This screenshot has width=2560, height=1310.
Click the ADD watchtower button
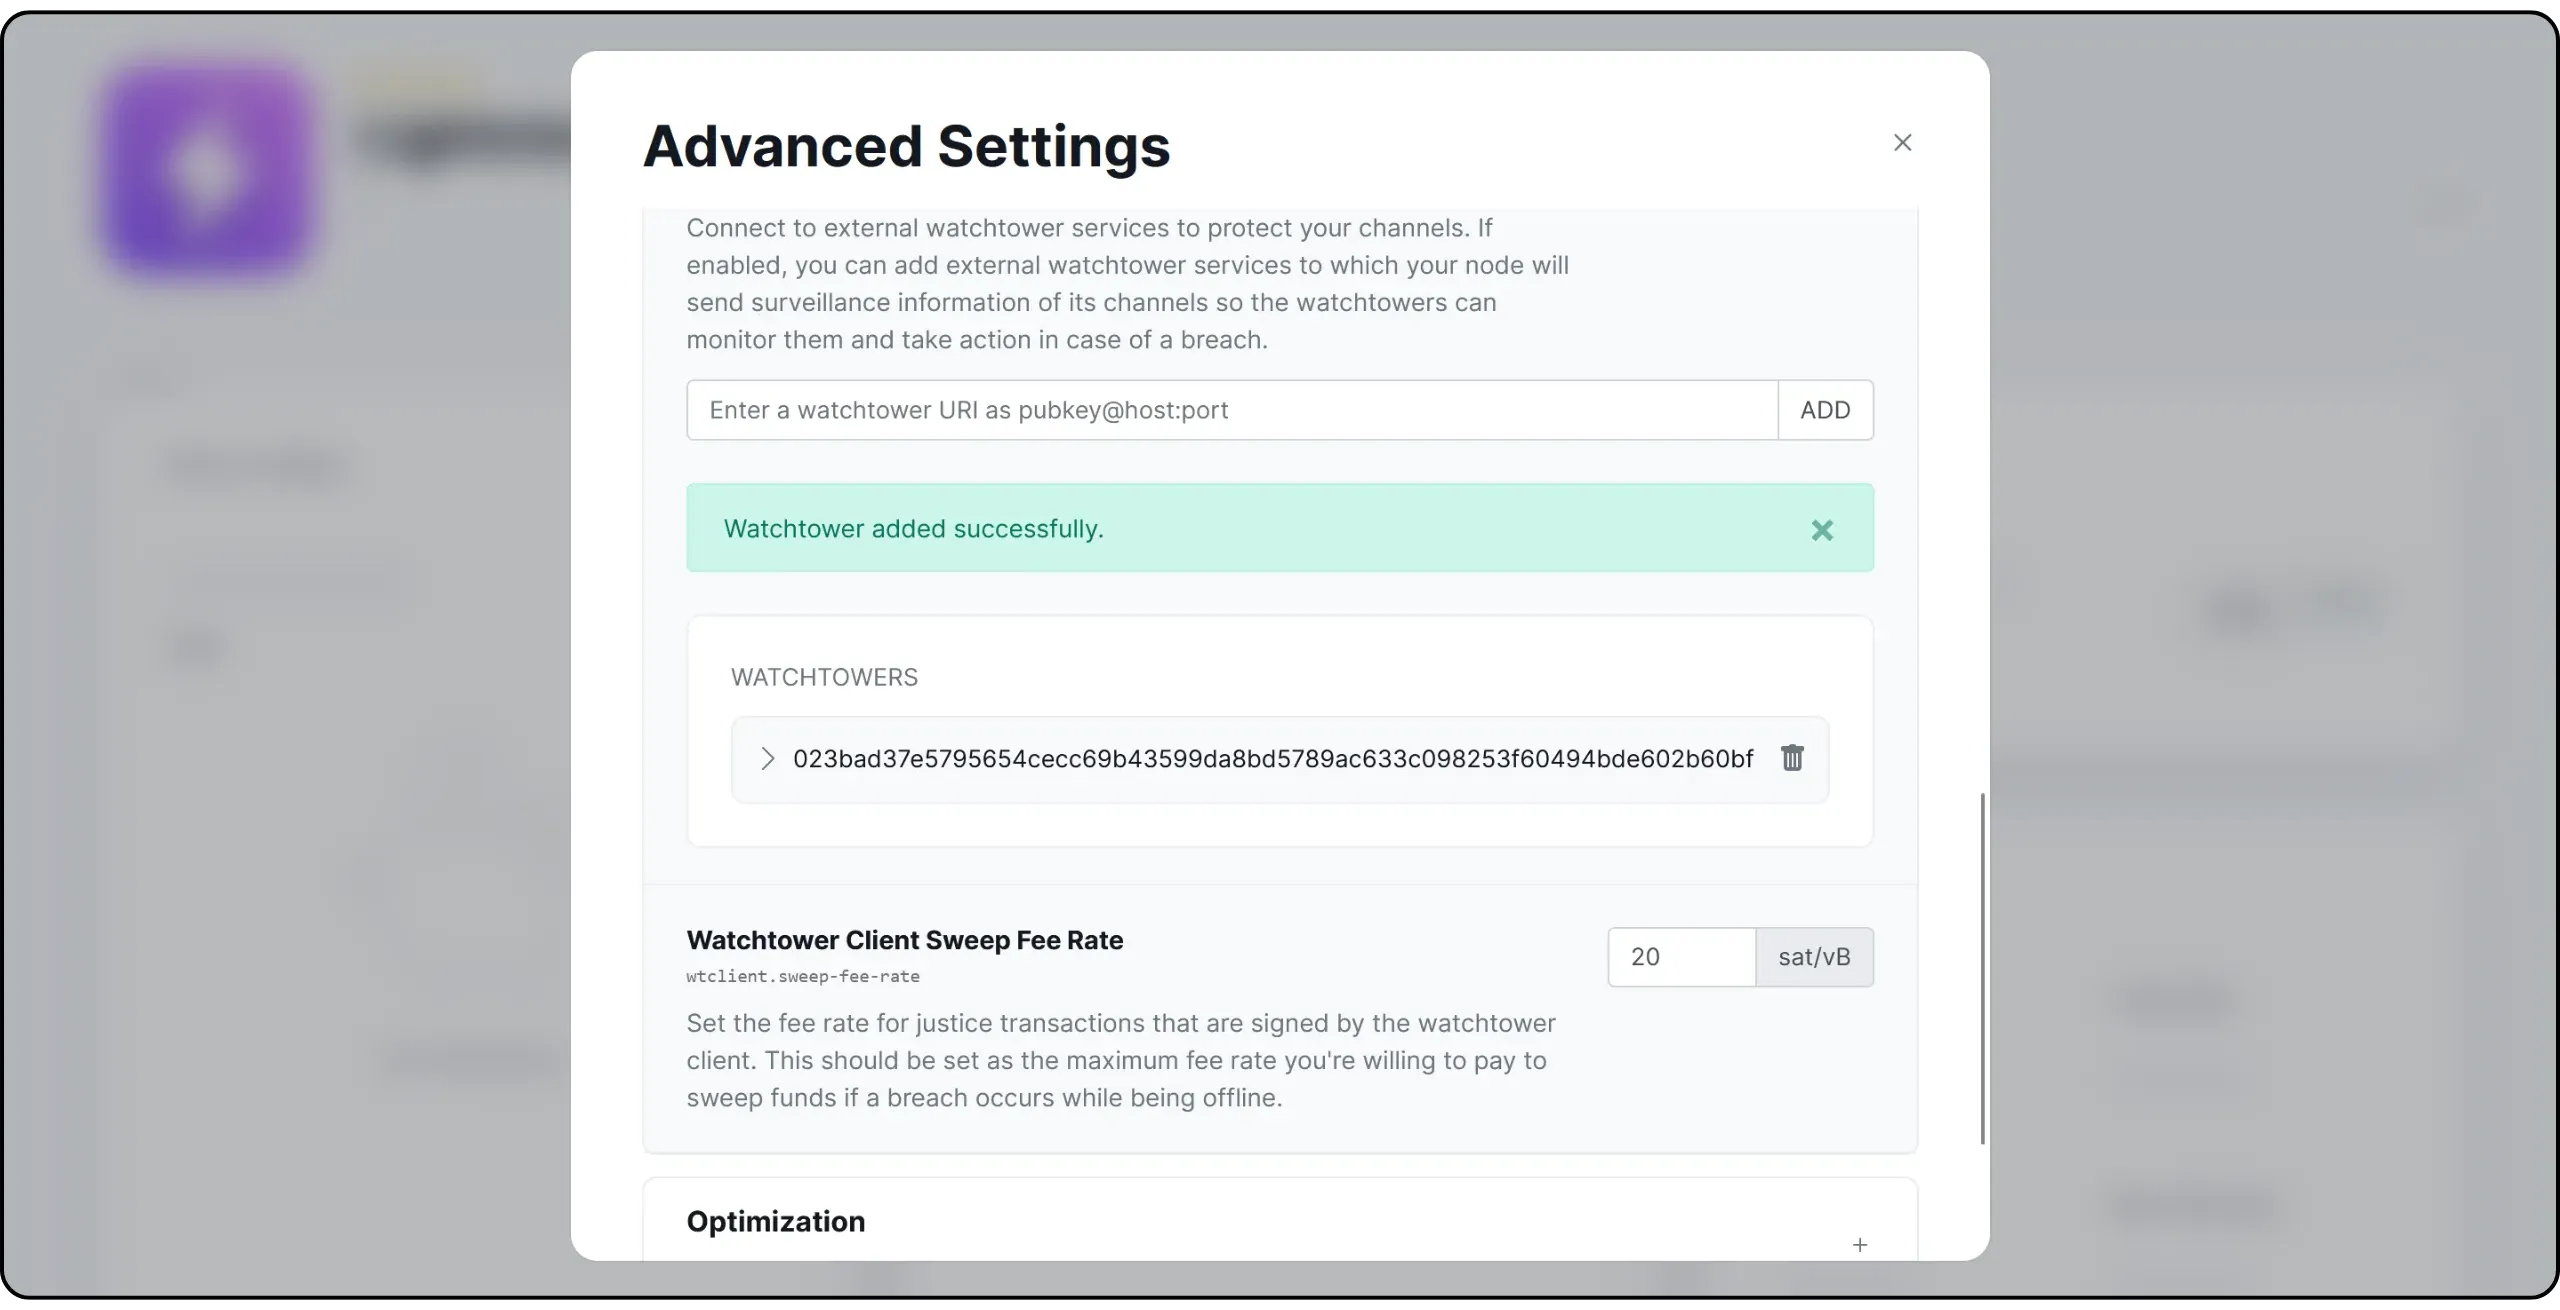pyautogui.click(x=1825, y=410)
